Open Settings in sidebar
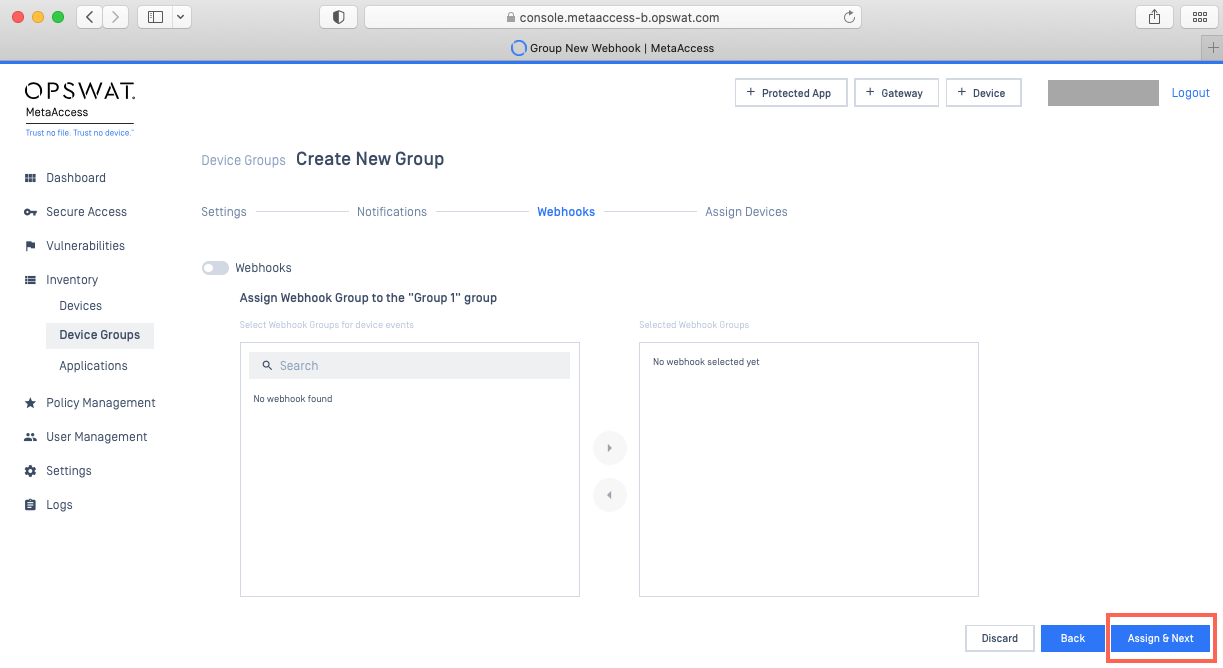The height and width of the screenshot is (668, 1223). 69,471
